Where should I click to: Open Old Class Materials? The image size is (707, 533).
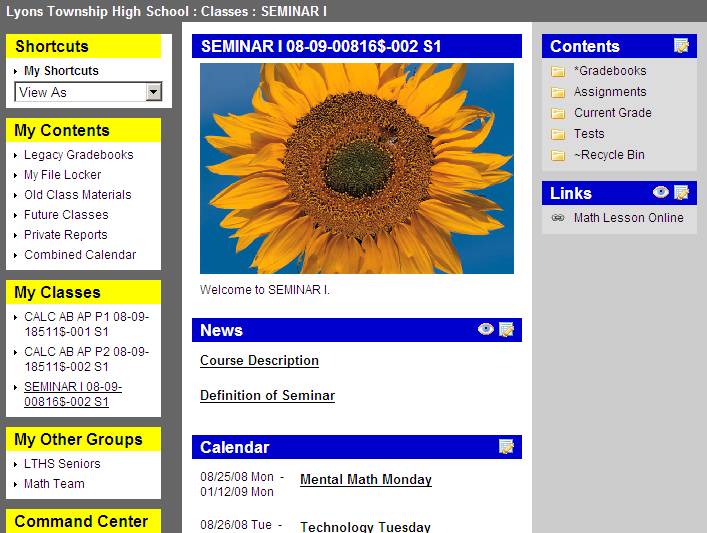point(78,194)
